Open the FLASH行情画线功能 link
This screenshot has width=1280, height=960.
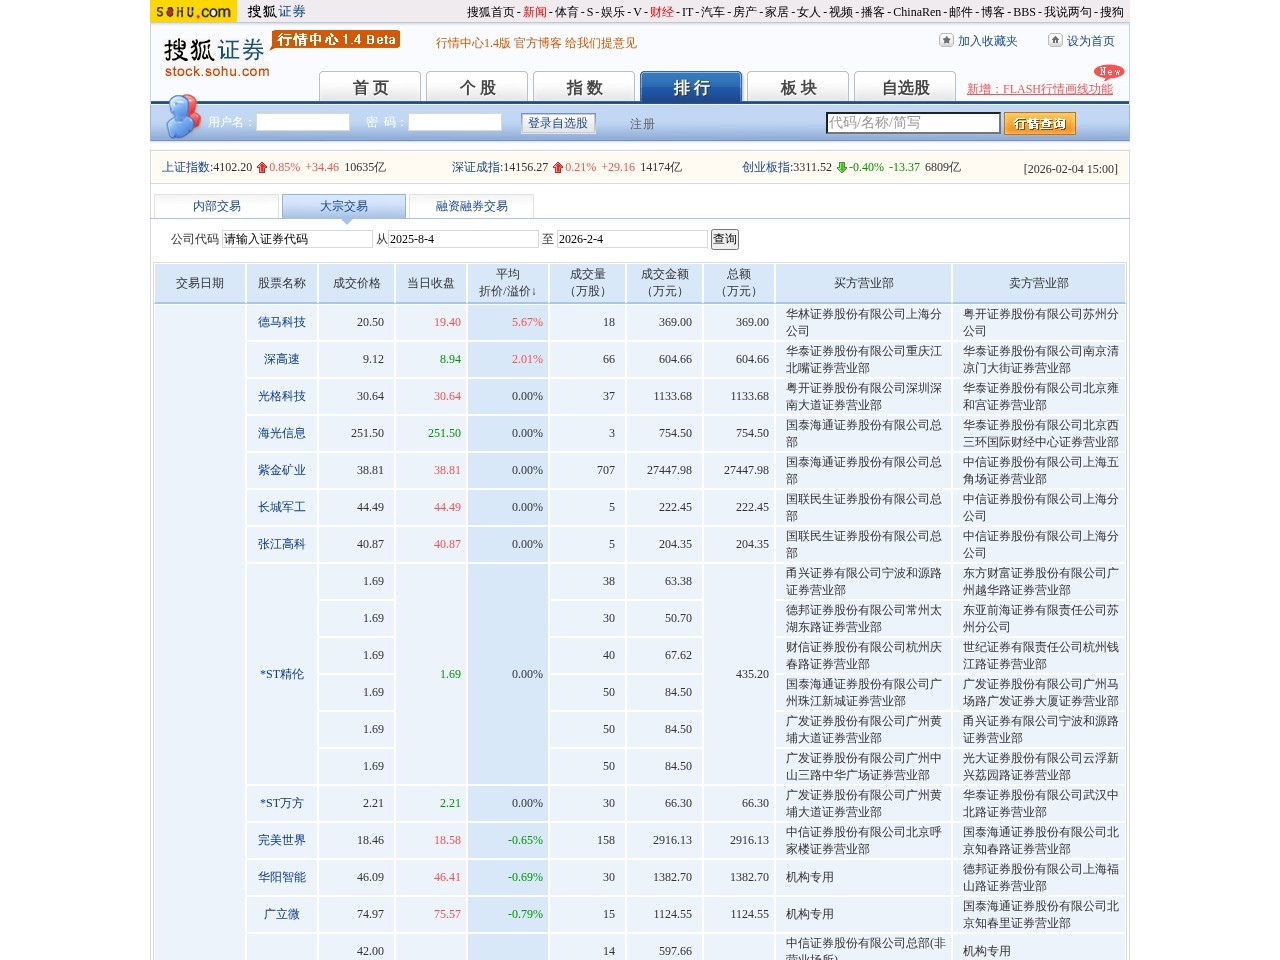[x=1040, y=89]
